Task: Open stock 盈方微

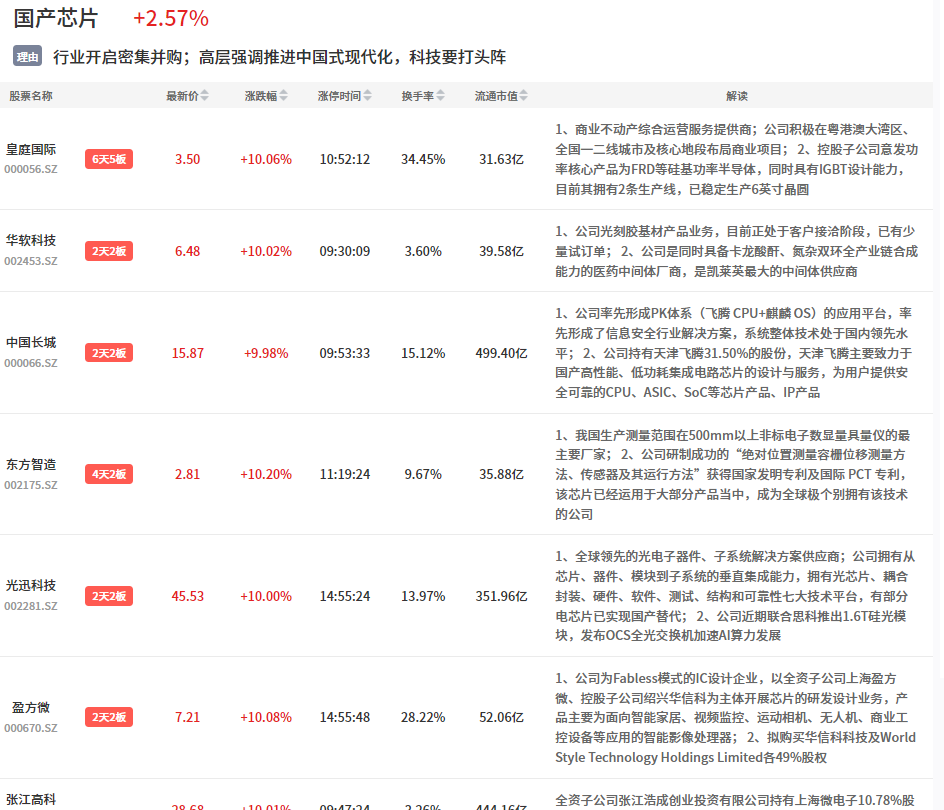Action: click(x=31, y=708)
